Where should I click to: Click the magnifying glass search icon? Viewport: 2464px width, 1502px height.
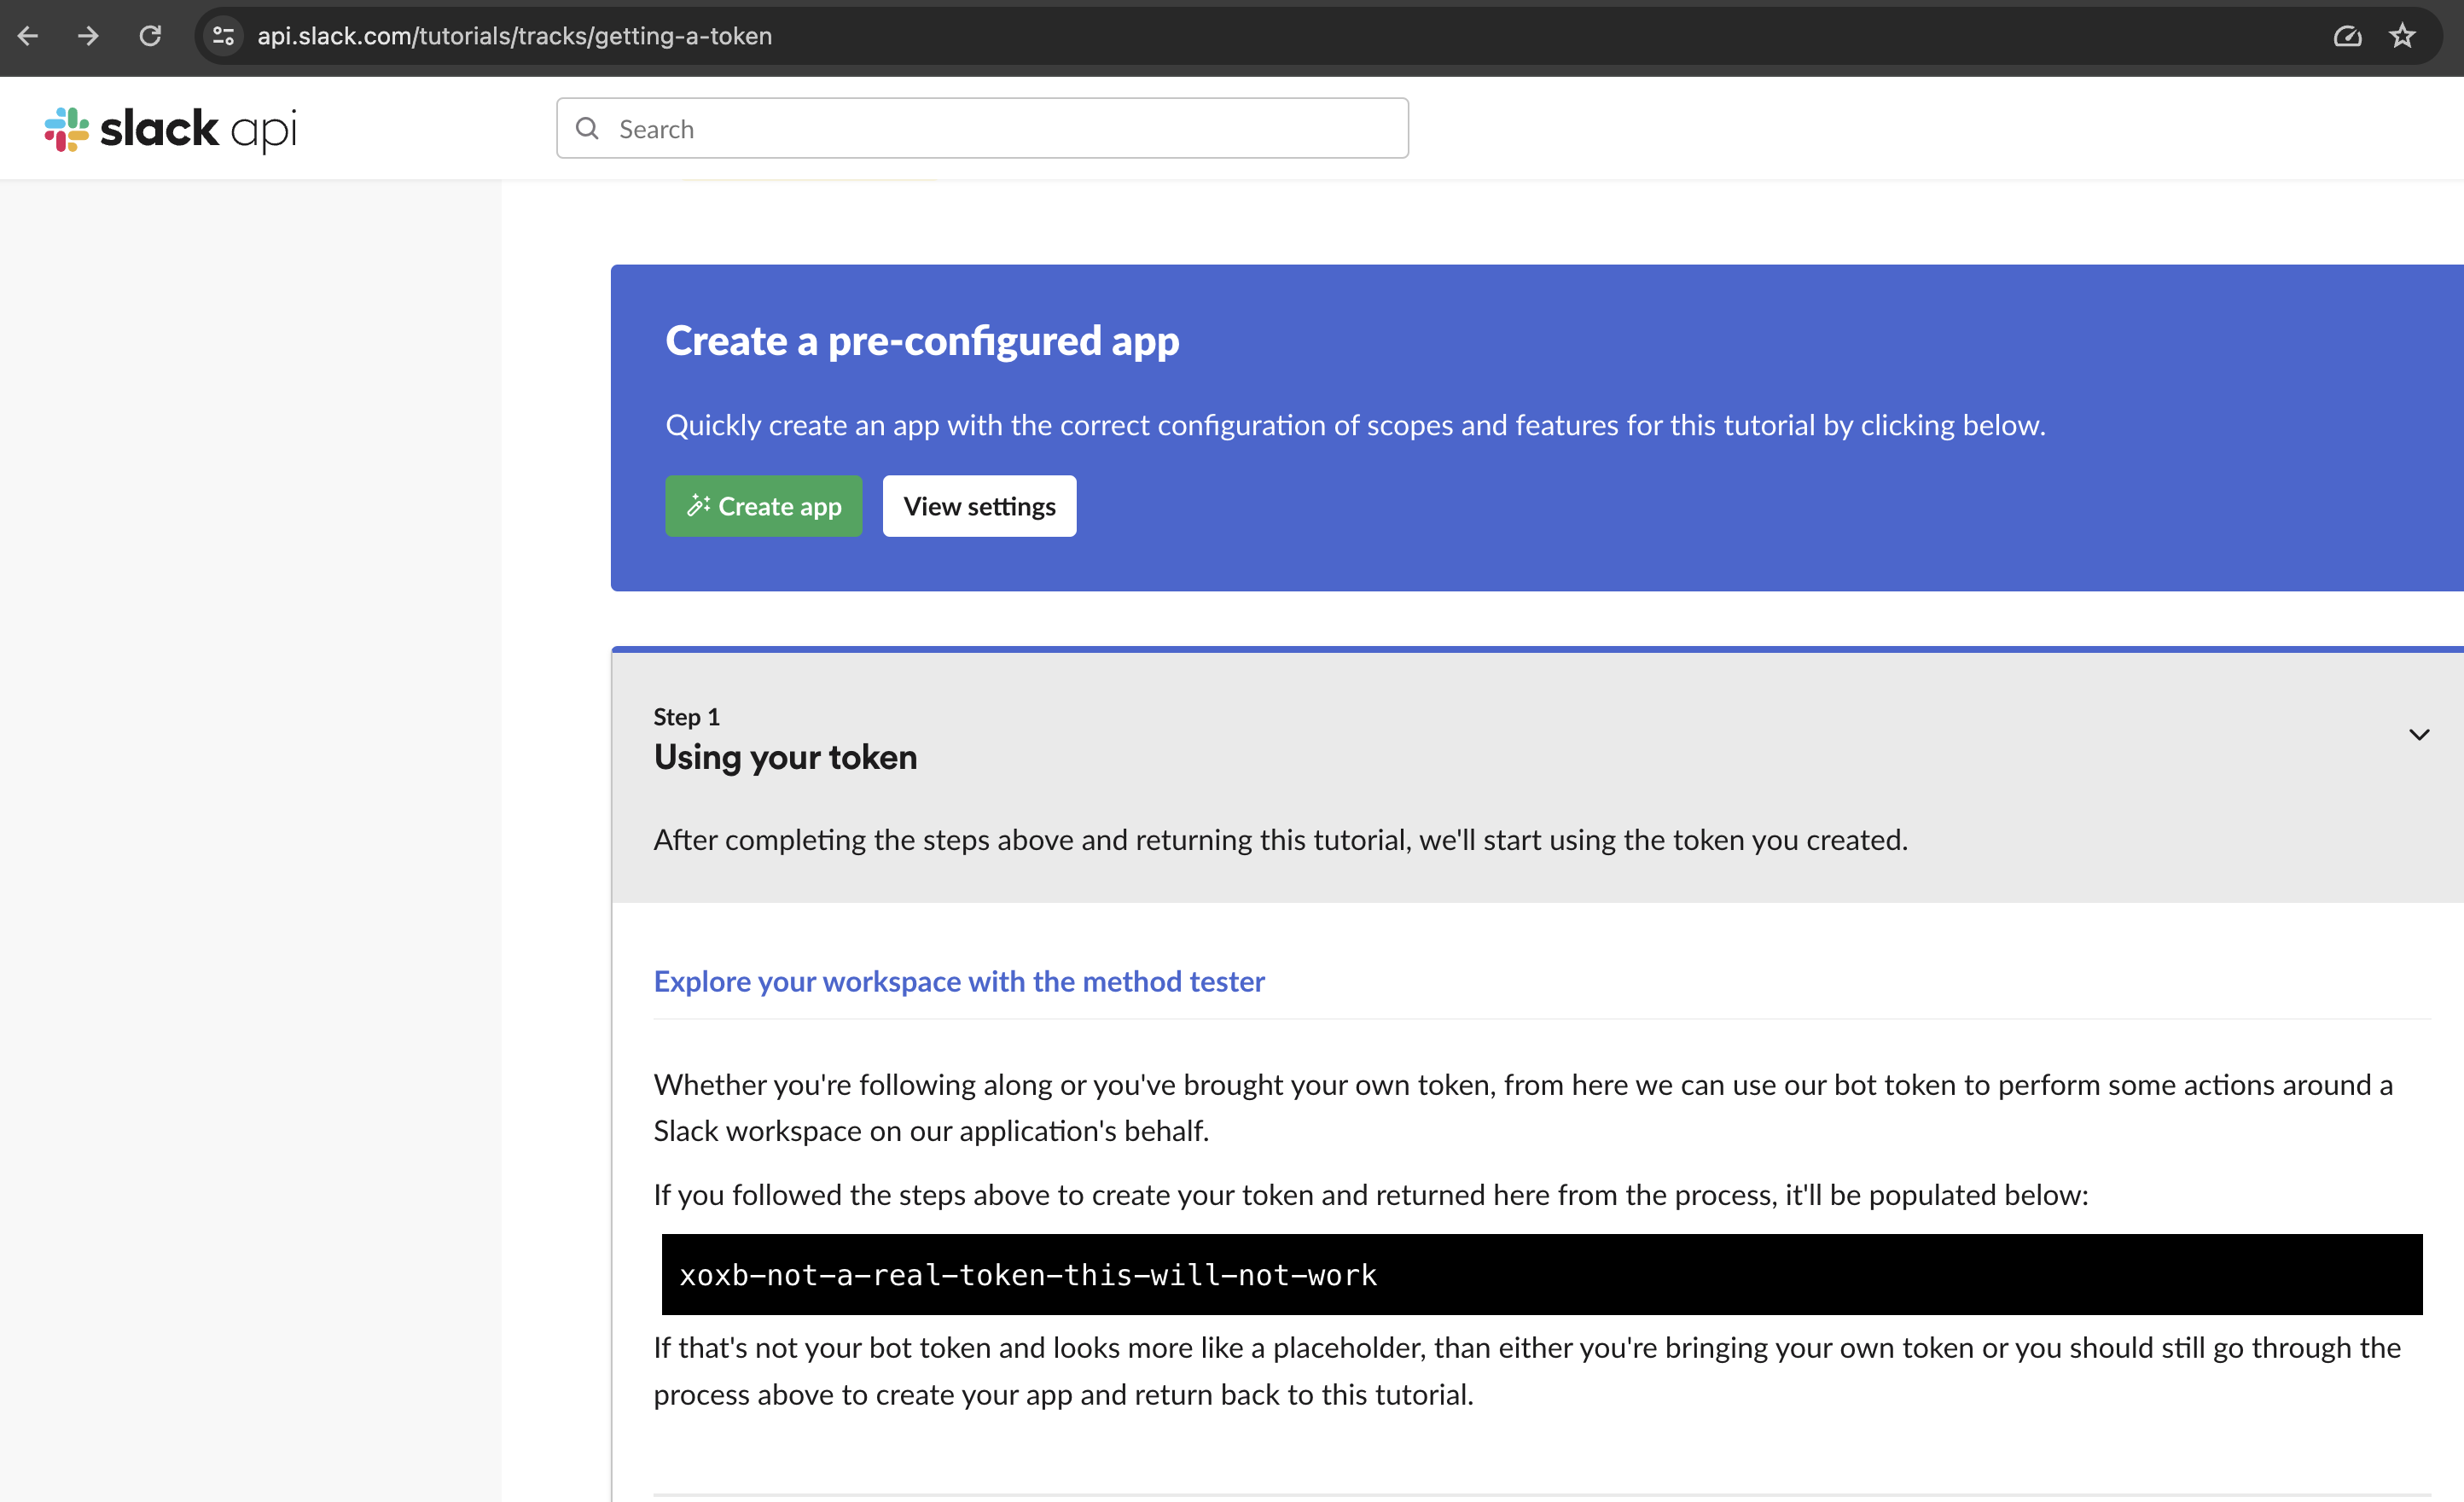[587, 128]
